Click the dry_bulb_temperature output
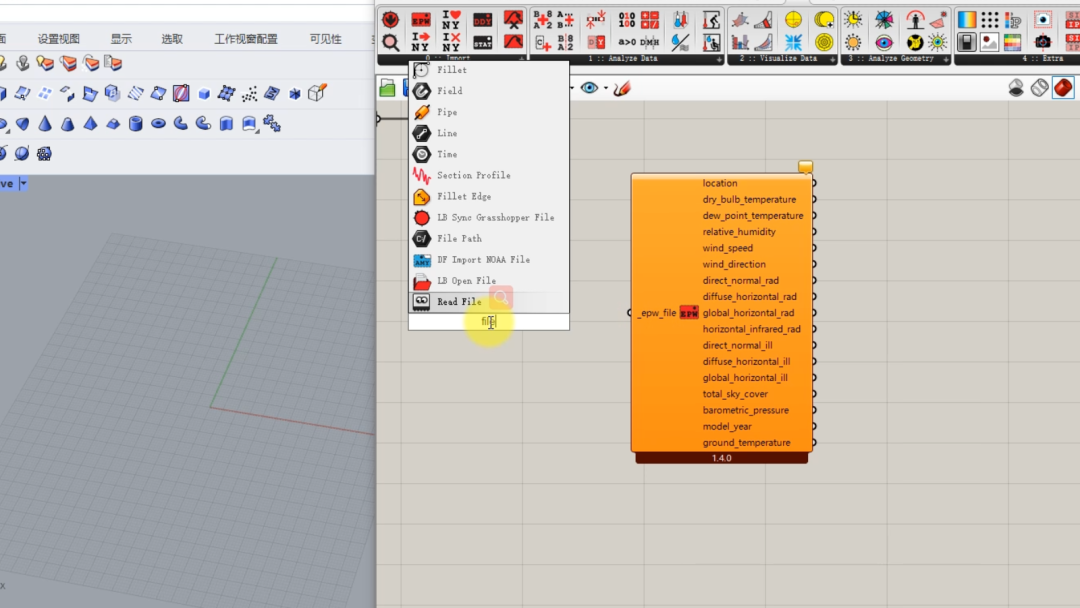 click(749, 200)
